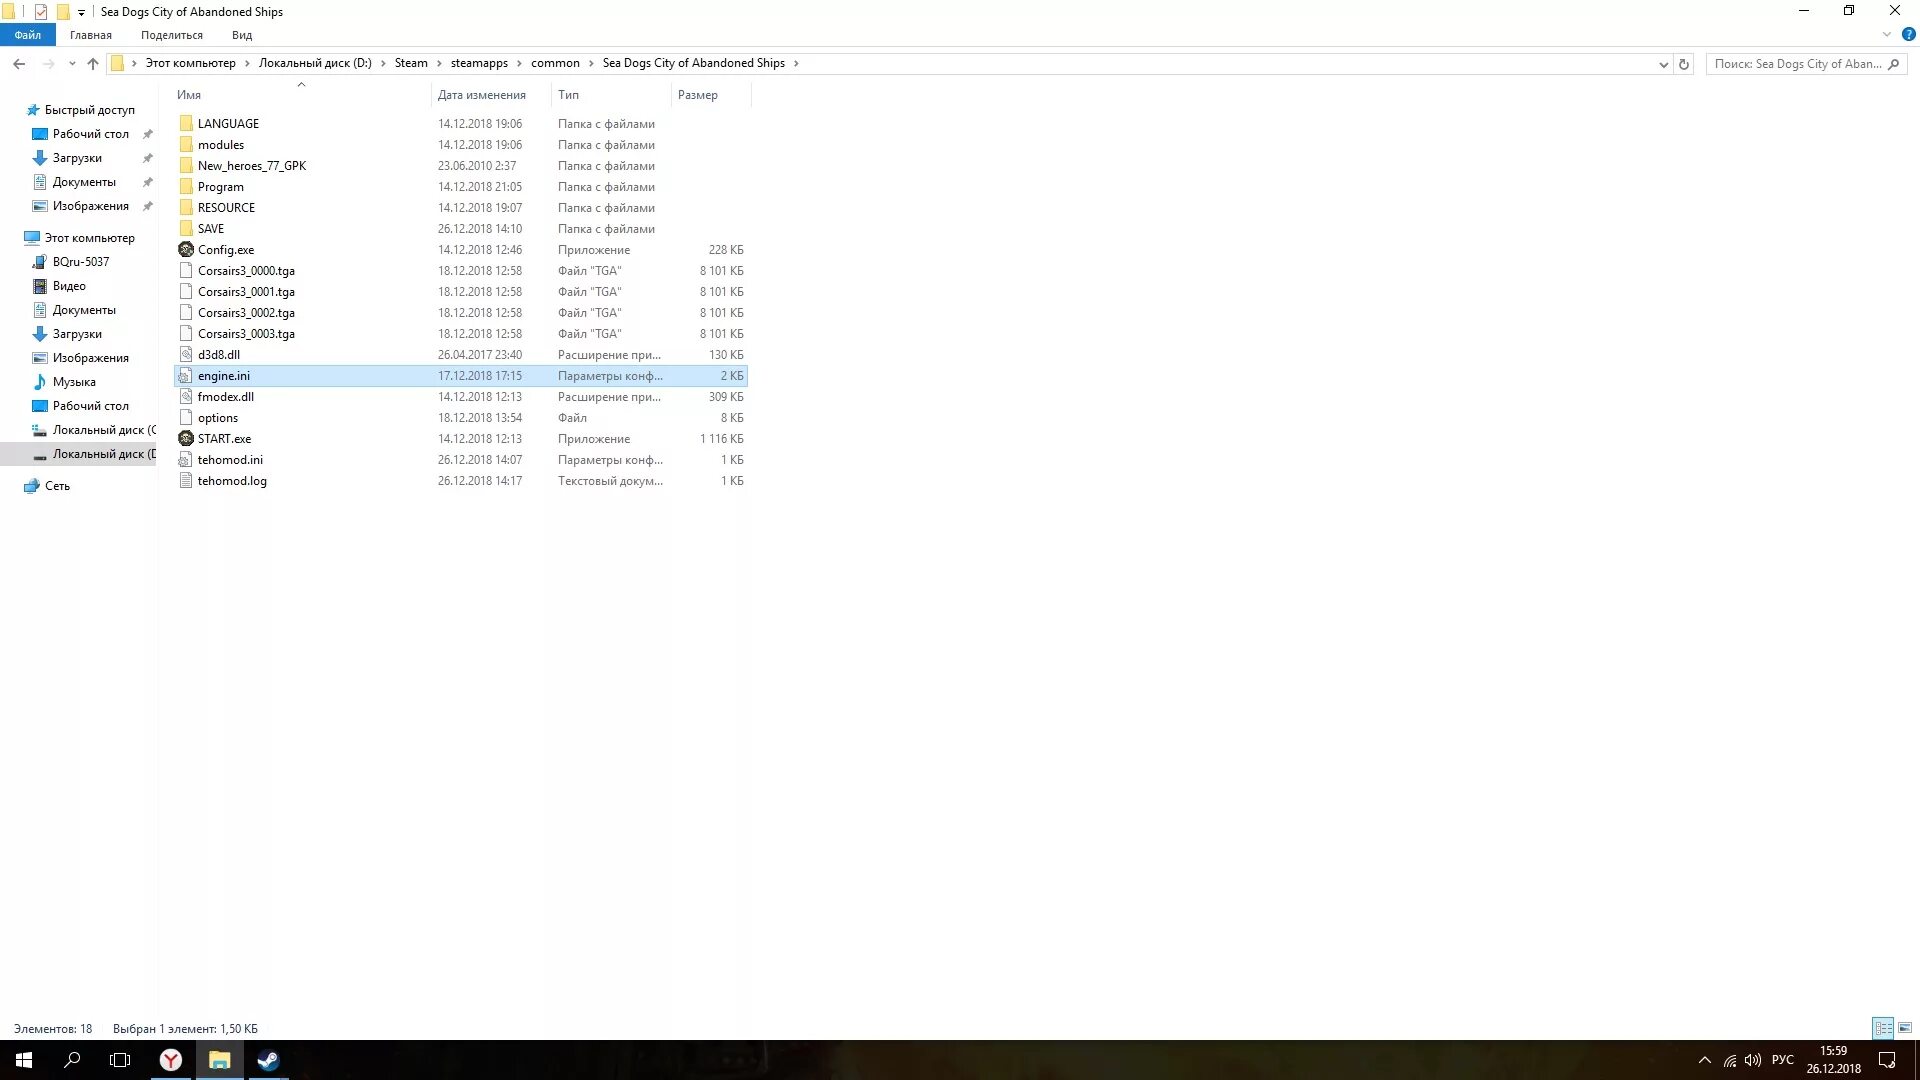Select the SAVE folder
Image resolution: width=1920 pixels, height=1080 pixels.
pos(210,229)
